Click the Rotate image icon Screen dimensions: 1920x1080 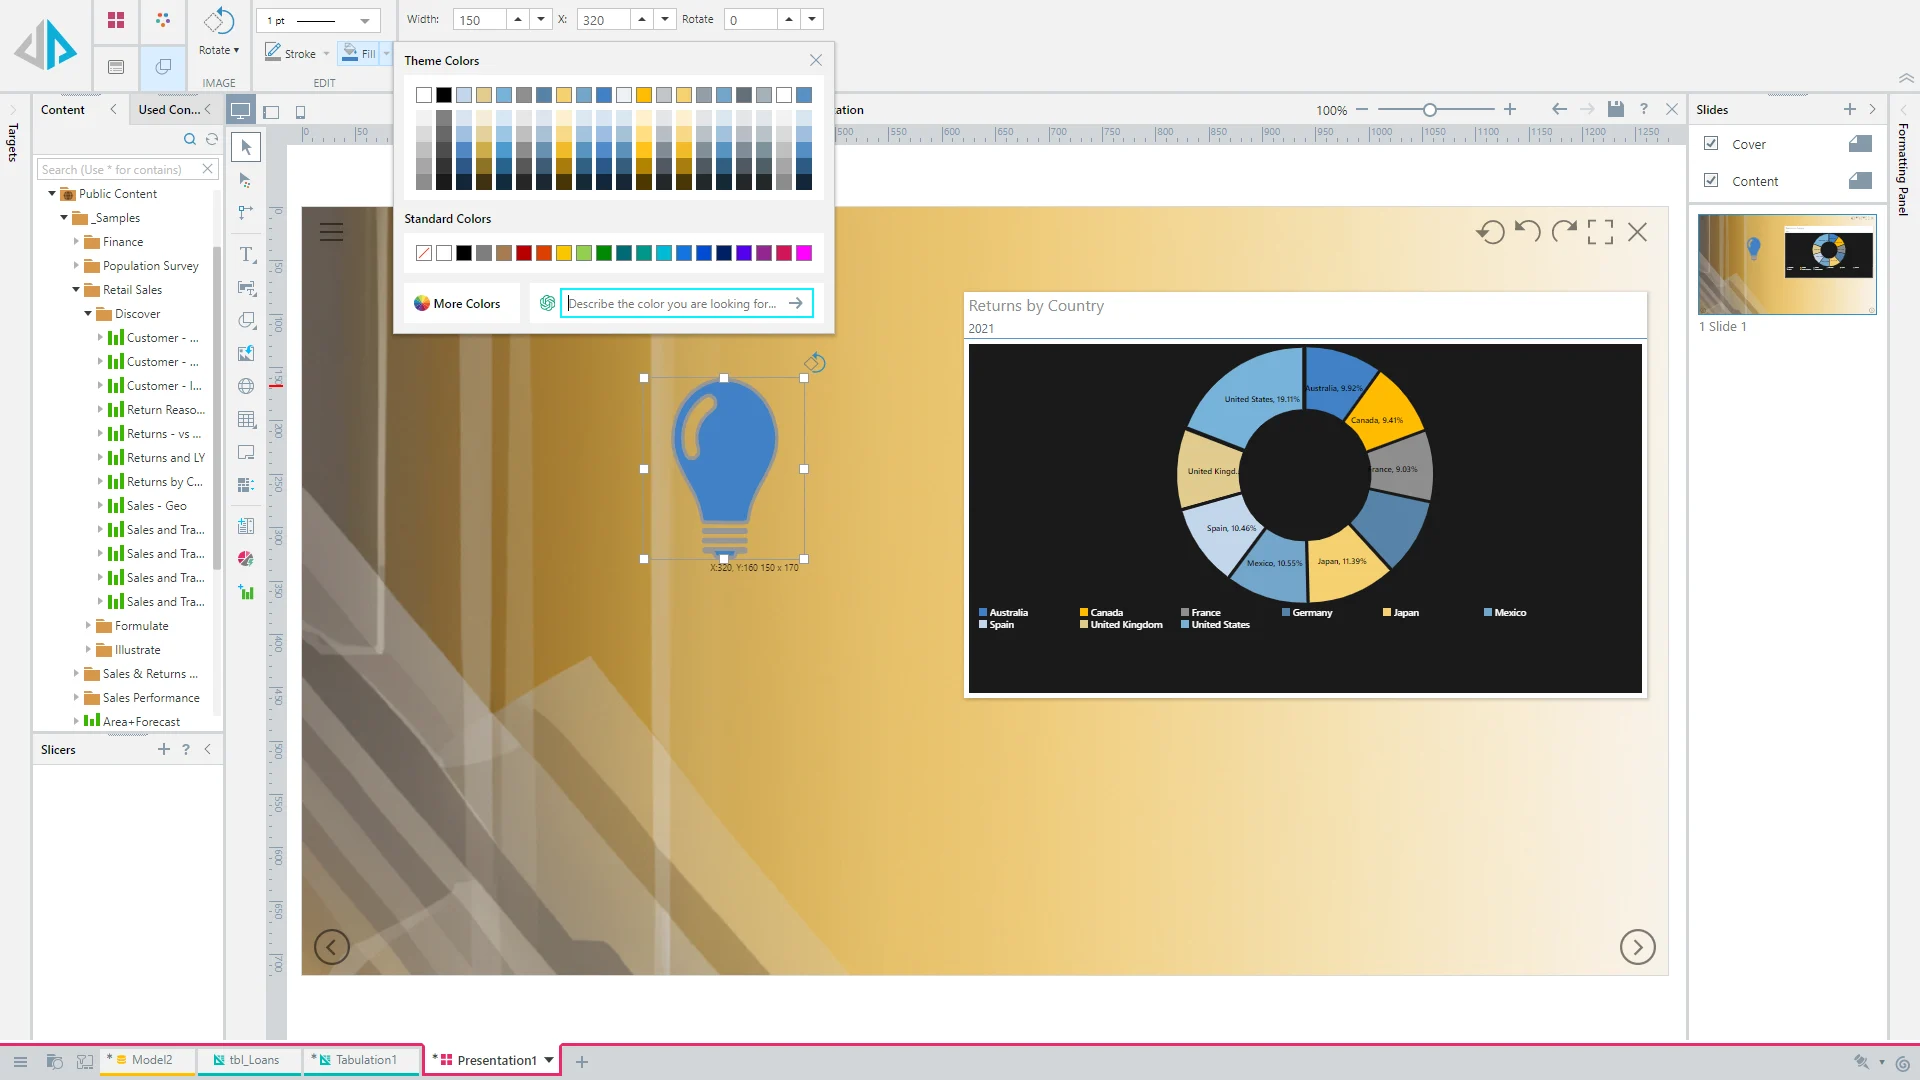[x=218, y=21]
